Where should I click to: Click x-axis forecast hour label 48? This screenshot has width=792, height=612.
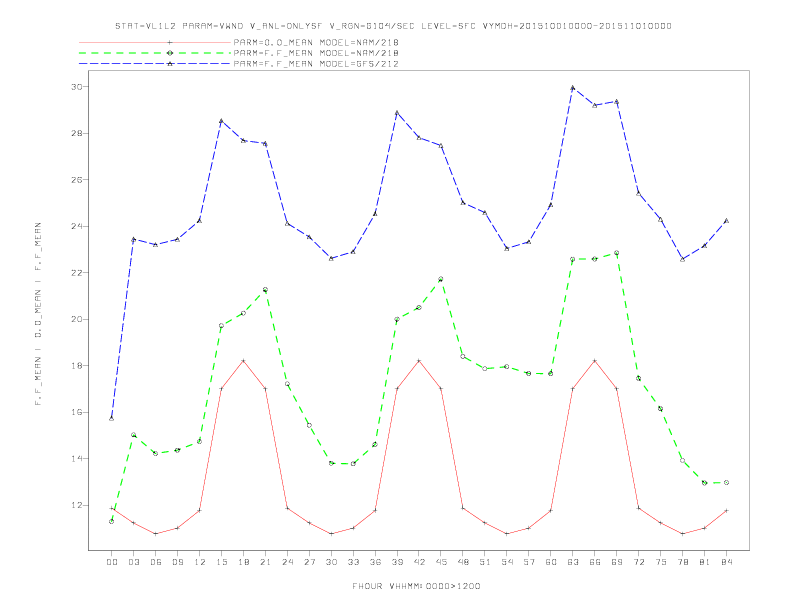click(x=463, y=562)
